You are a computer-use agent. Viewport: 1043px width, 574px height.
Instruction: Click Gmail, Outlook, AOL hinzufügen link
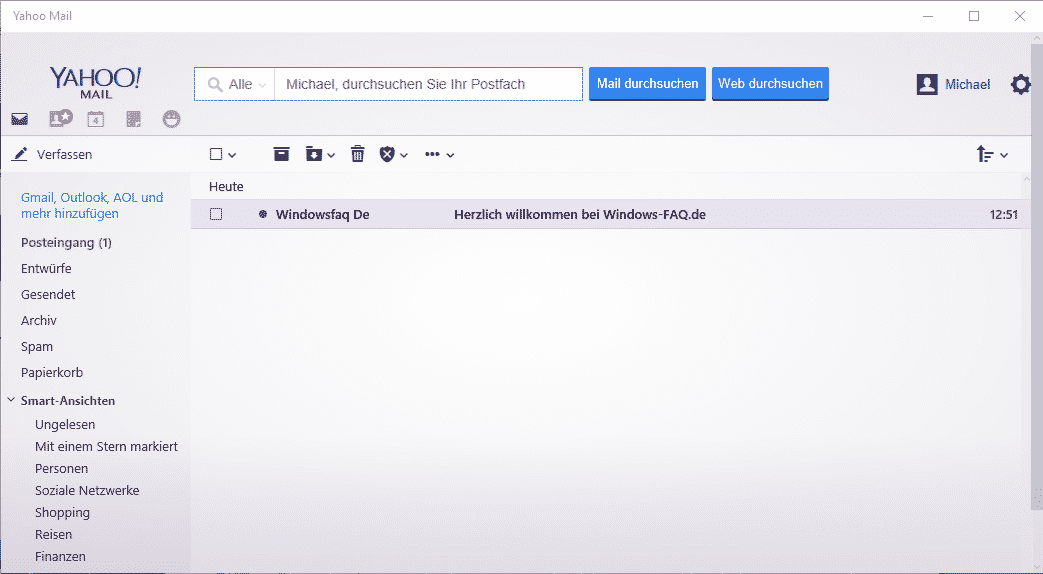(x=92, y=206)
